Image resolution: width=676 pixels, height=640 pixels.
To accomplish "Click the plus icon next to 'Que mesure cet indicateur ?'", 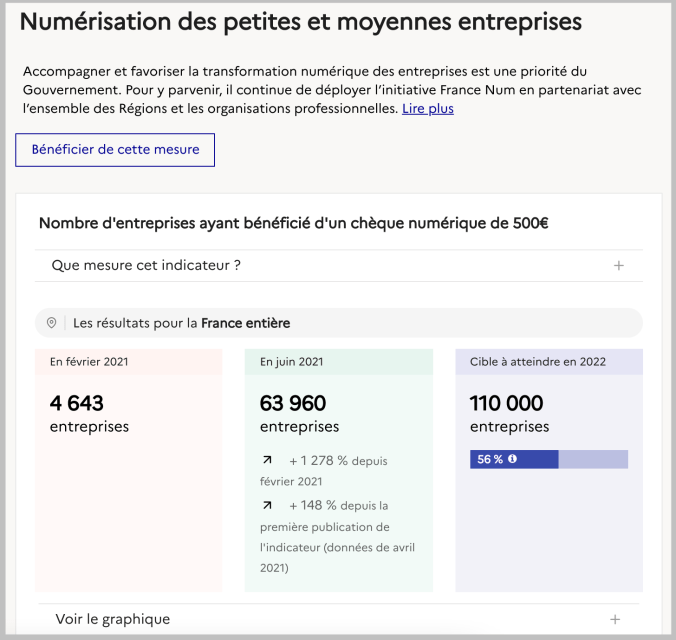I will click(x=618, y=266).
